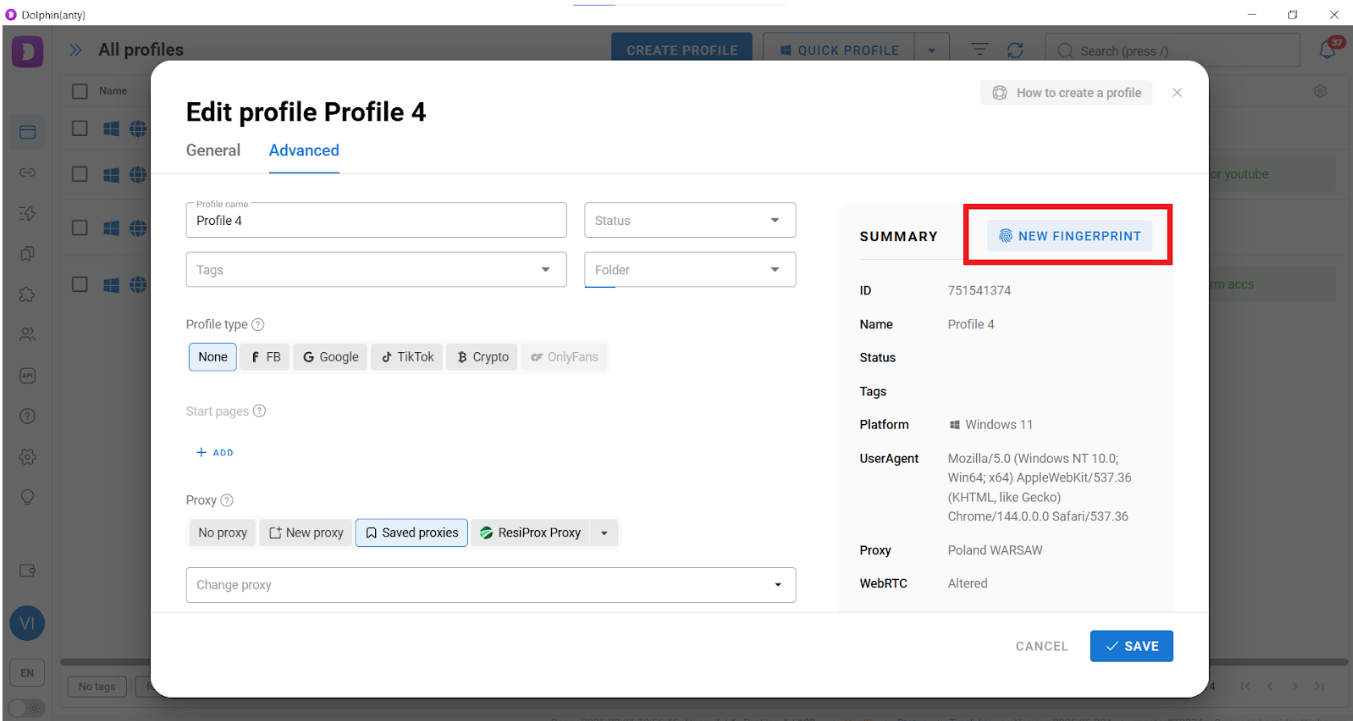Screen dimensions: 1353x721
Task: Open the users team icon in sidebar
Action: pyautogui.click(x=28, y=335)
